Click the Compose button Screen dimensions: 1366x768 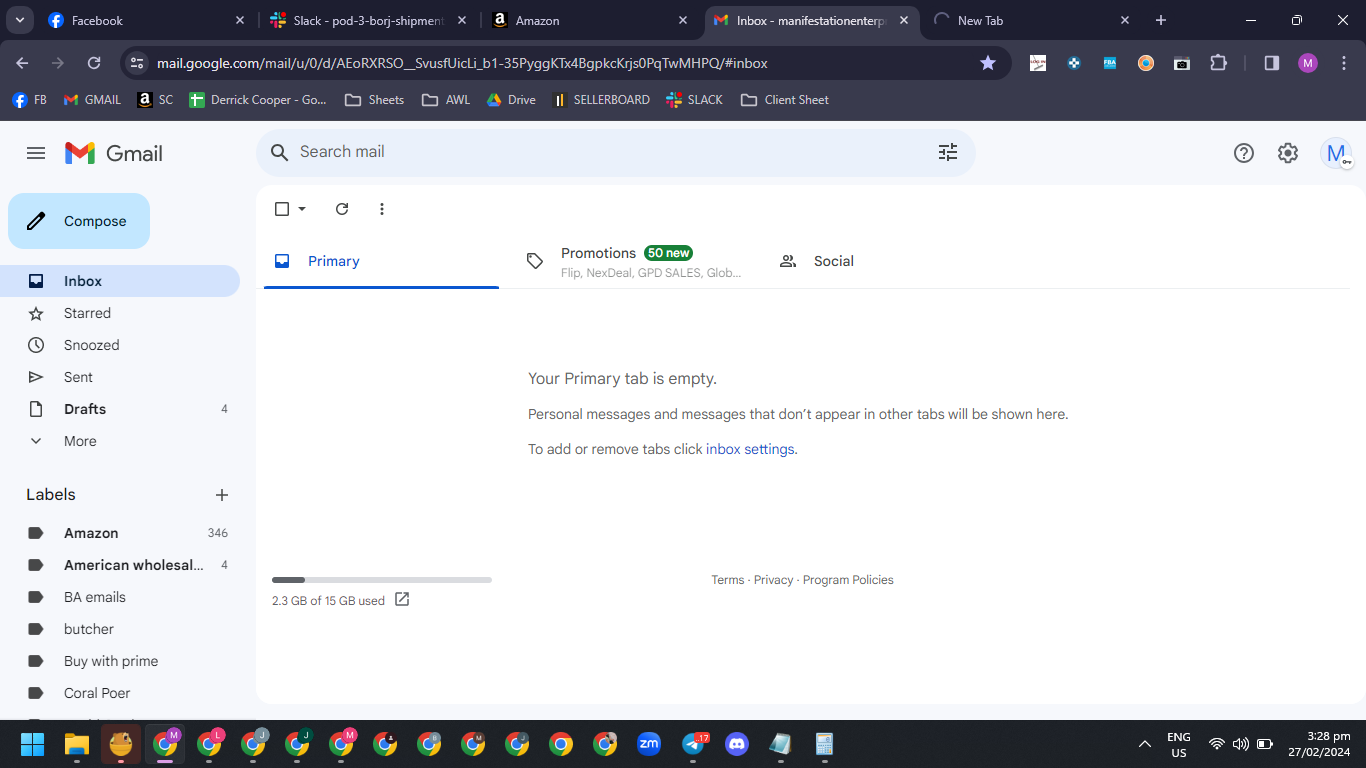(x=79, y=221)
